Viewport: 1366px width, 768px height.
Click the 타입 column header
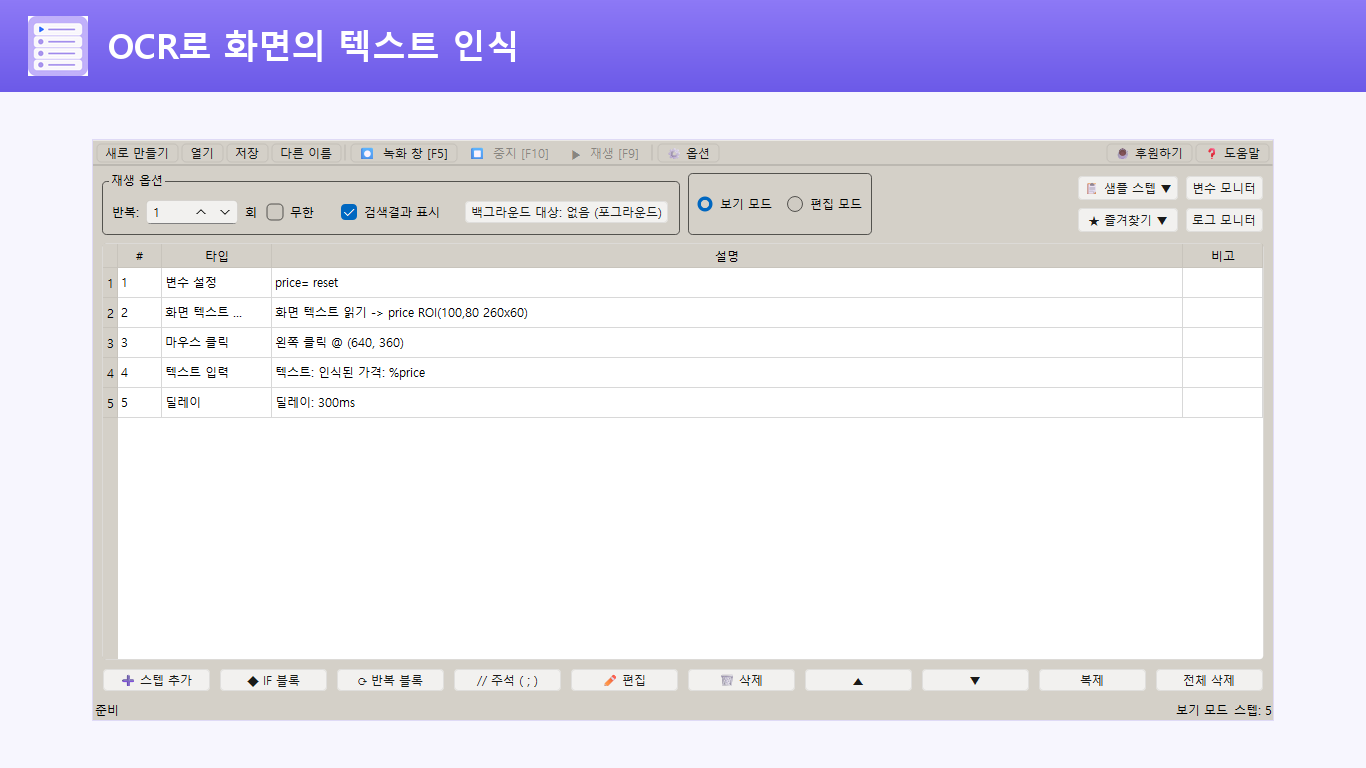point(216,256)
